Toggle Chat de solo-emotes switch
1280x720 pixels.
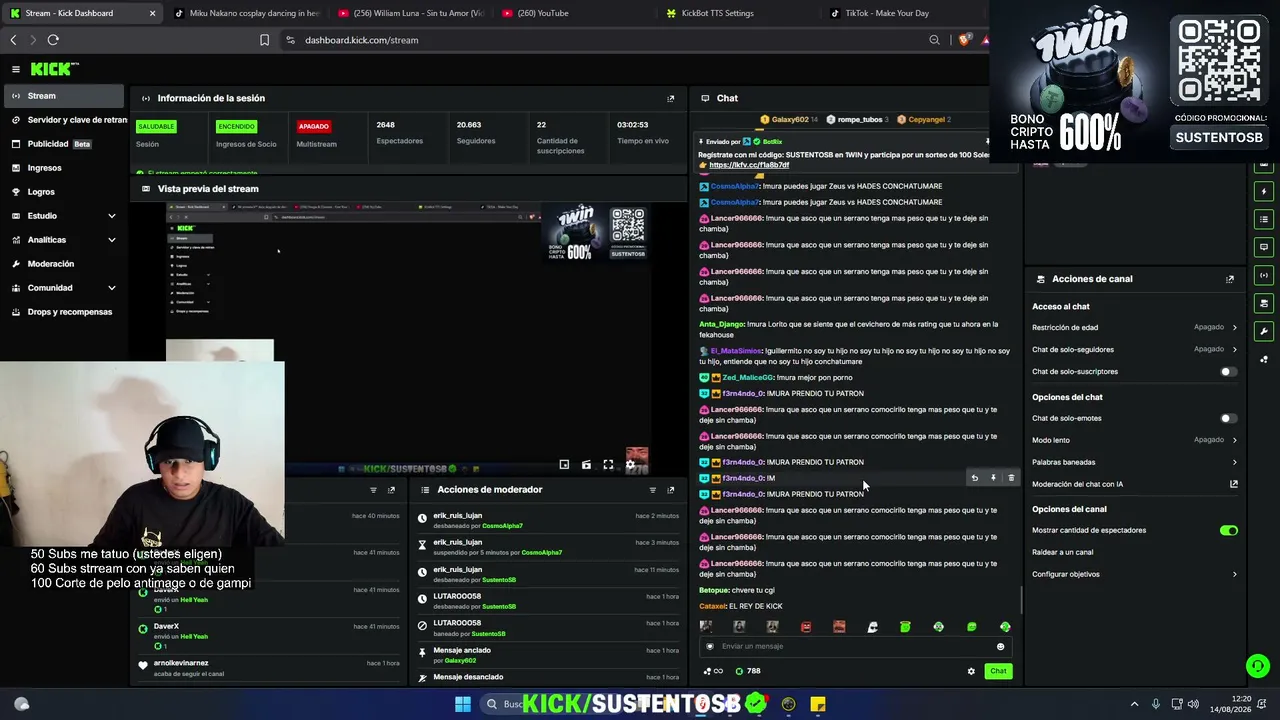coord(1228,418)
